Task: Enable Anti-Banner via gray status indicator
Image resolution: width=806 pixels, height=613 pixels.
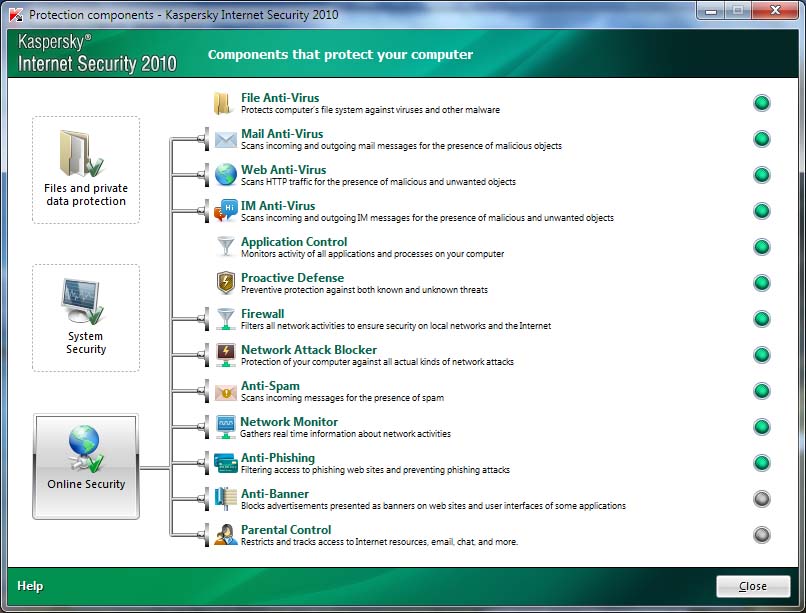Action: click(762, 498)
